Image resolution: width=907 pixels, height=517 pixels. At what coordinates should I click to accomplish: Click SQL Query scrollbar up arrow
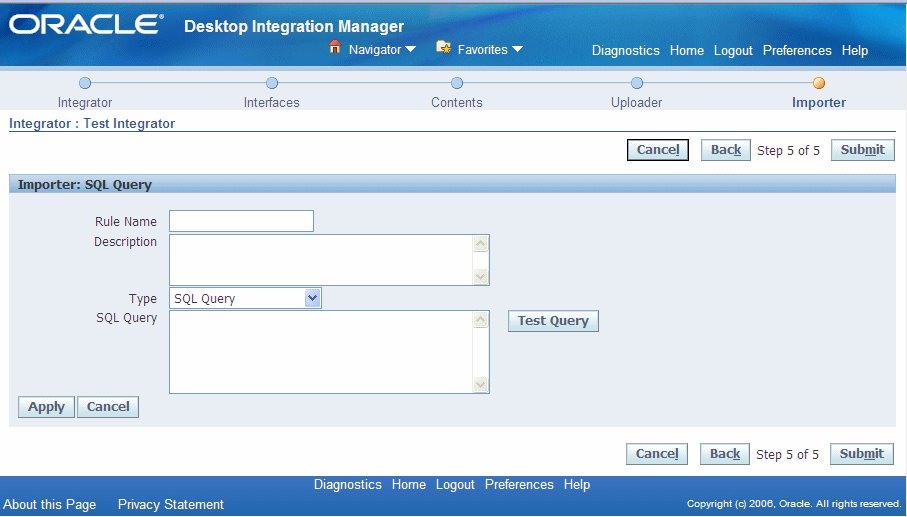[x=480, y=320]
